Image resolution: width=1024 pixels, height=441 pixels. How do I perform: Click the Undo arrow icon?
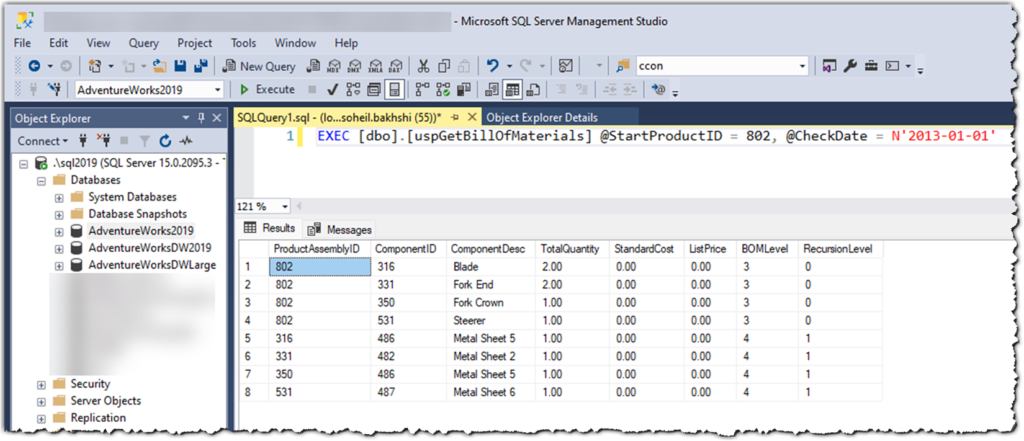click(x=493, y=66)
